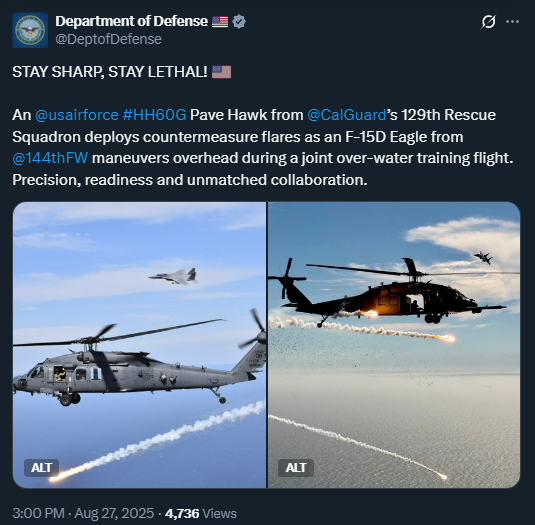The image size is (535, 525).
Task: Open the right photo of helicopter firing flares
Action: (x=394, y=345)
